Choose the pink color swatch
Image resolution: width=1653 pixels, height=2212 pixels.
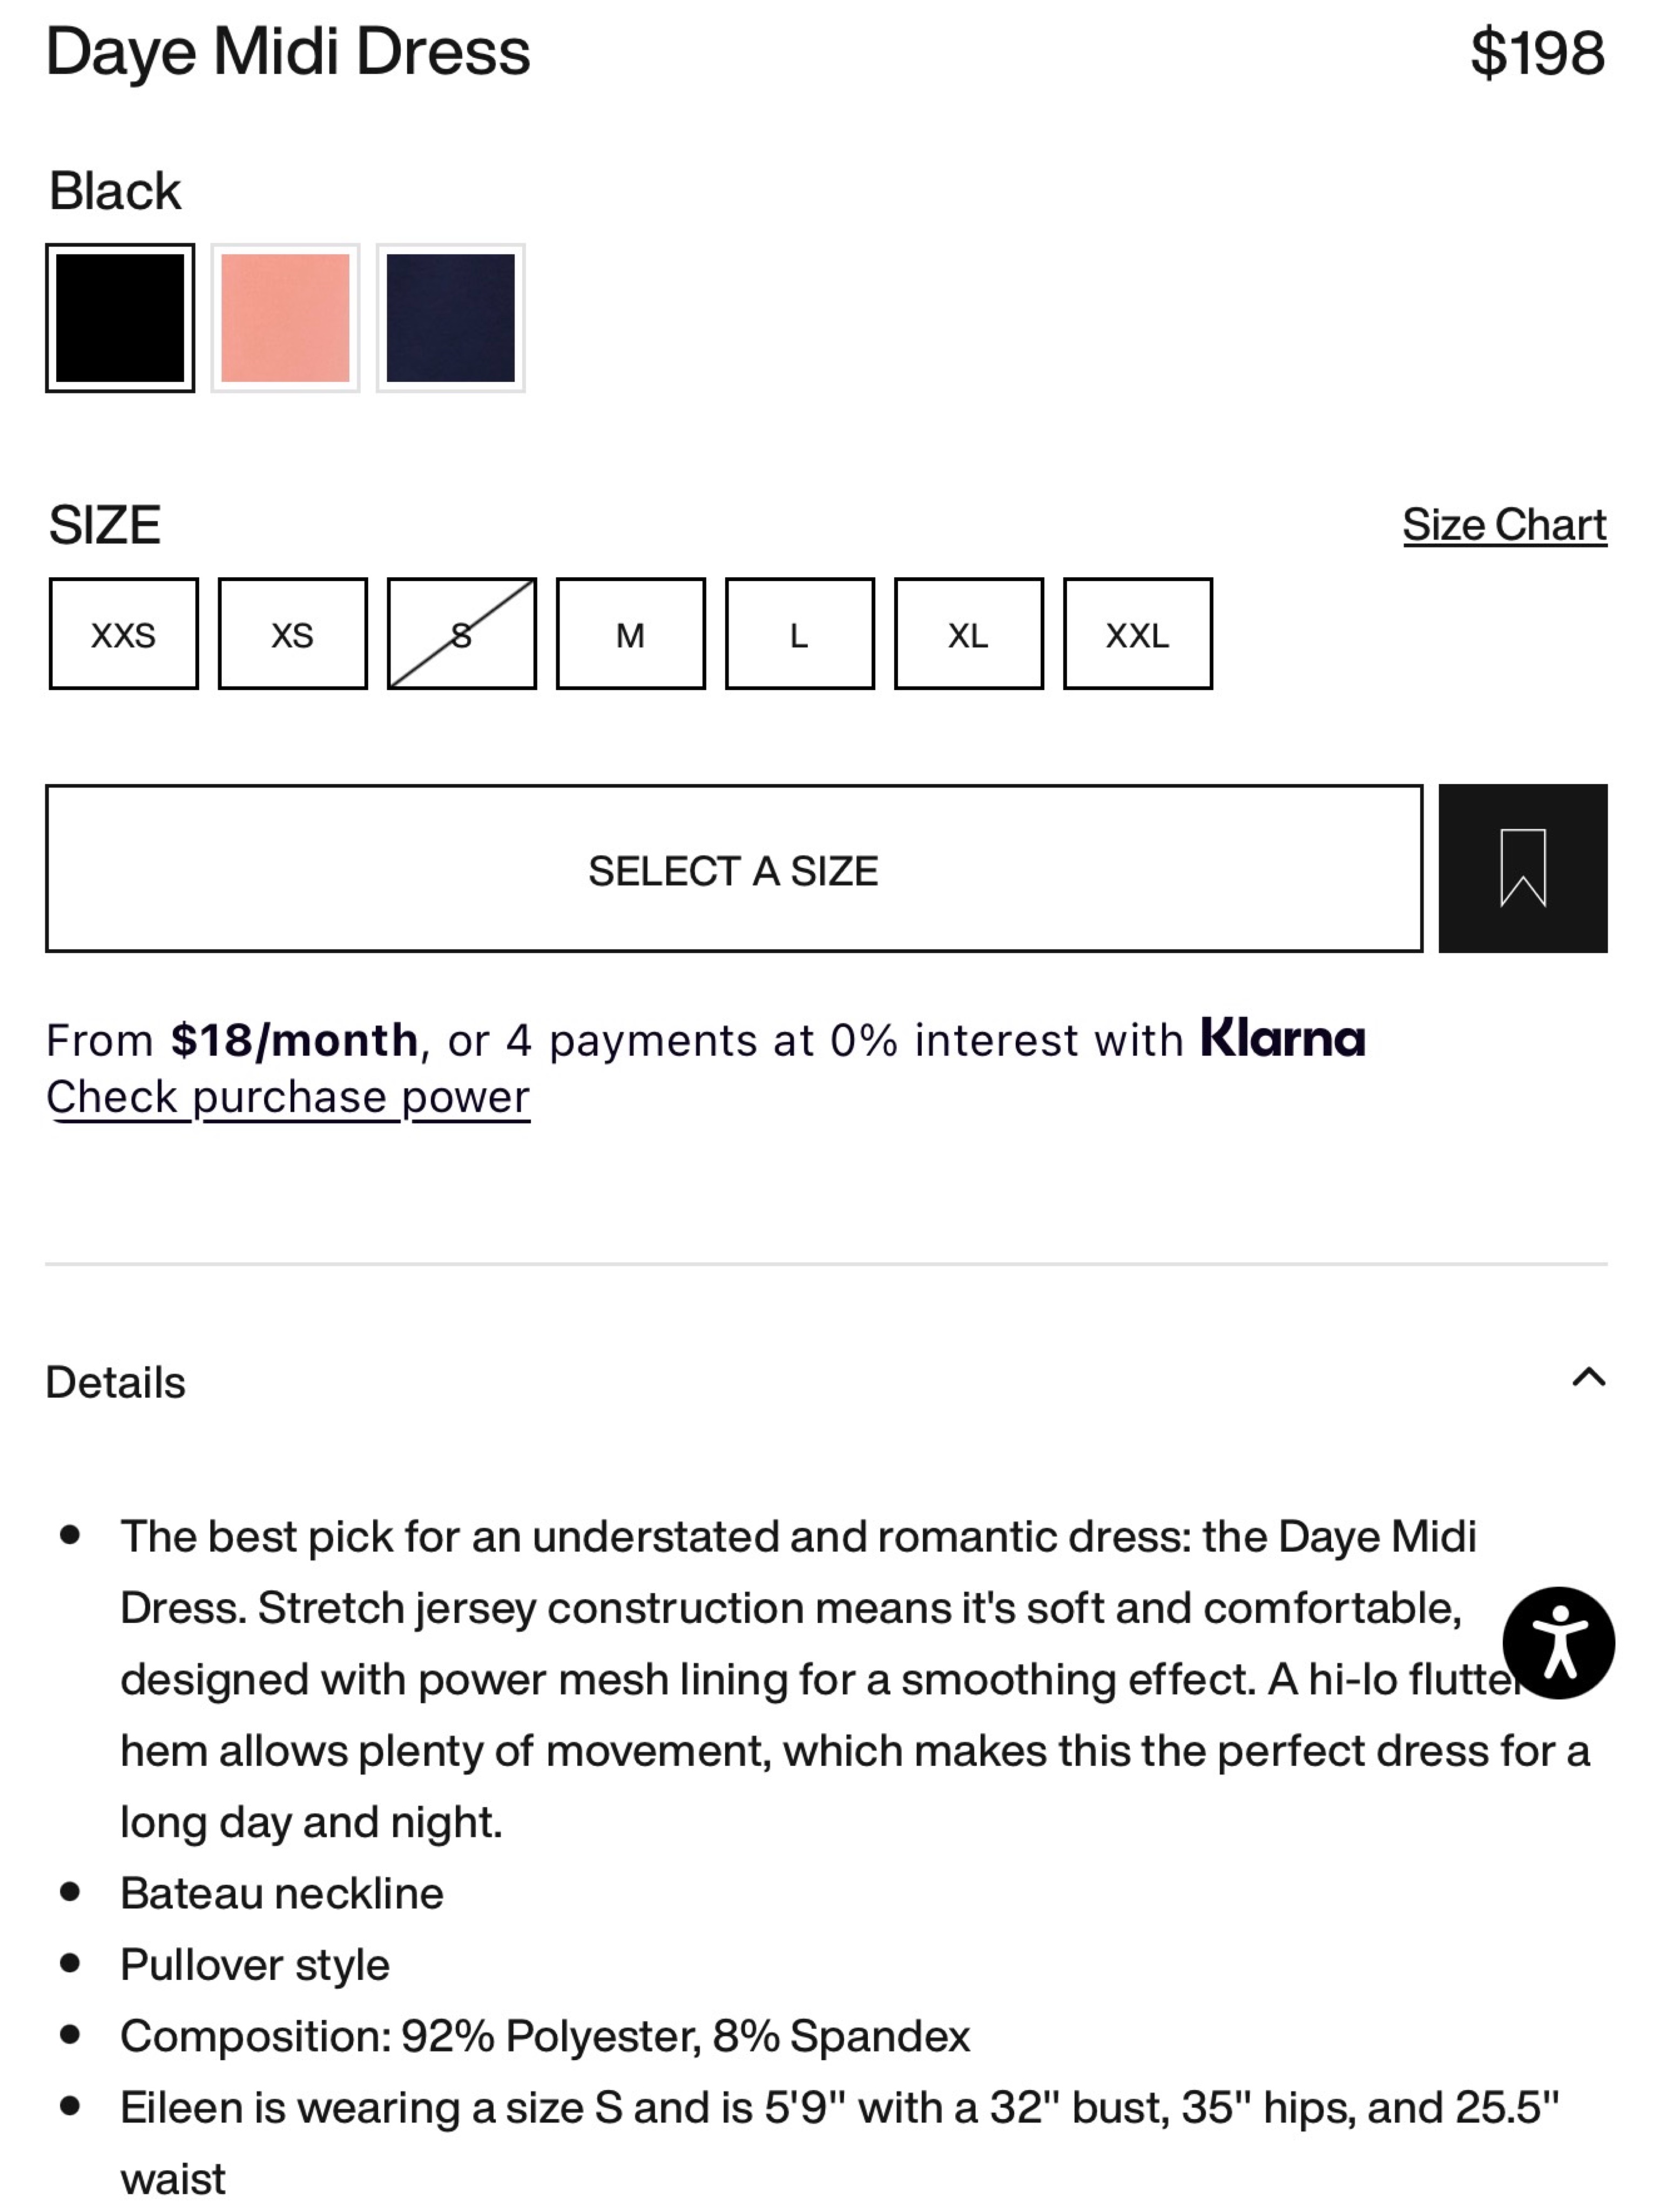pyautogui.click(x=285, y=318)
